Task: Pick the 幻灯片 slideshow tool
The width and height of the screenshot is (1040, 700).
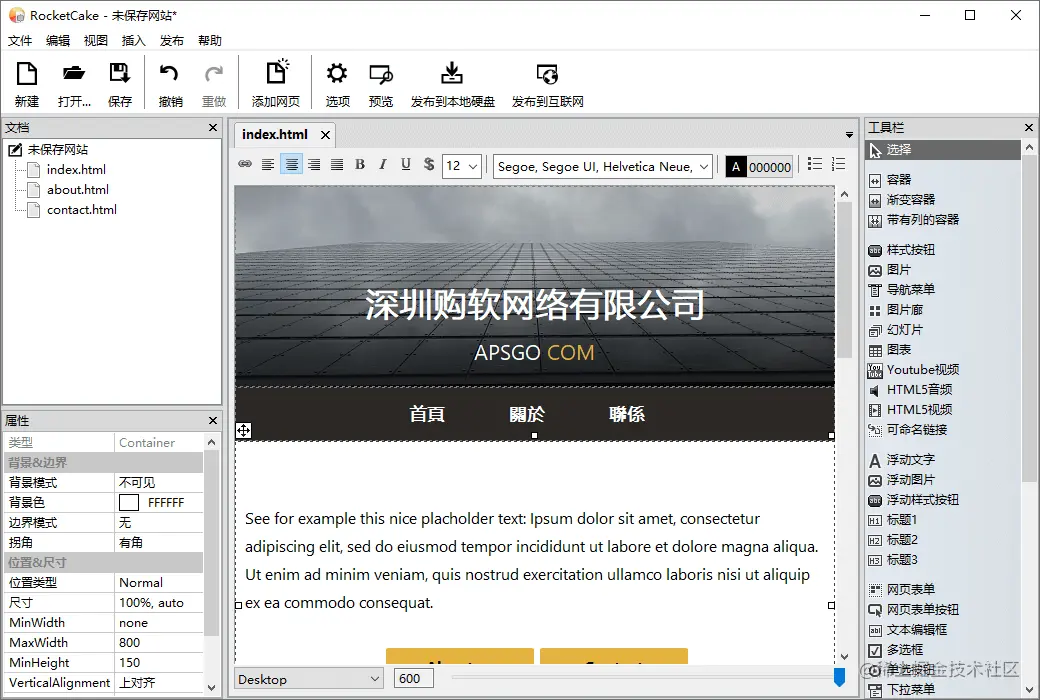Action: point(904,330)
